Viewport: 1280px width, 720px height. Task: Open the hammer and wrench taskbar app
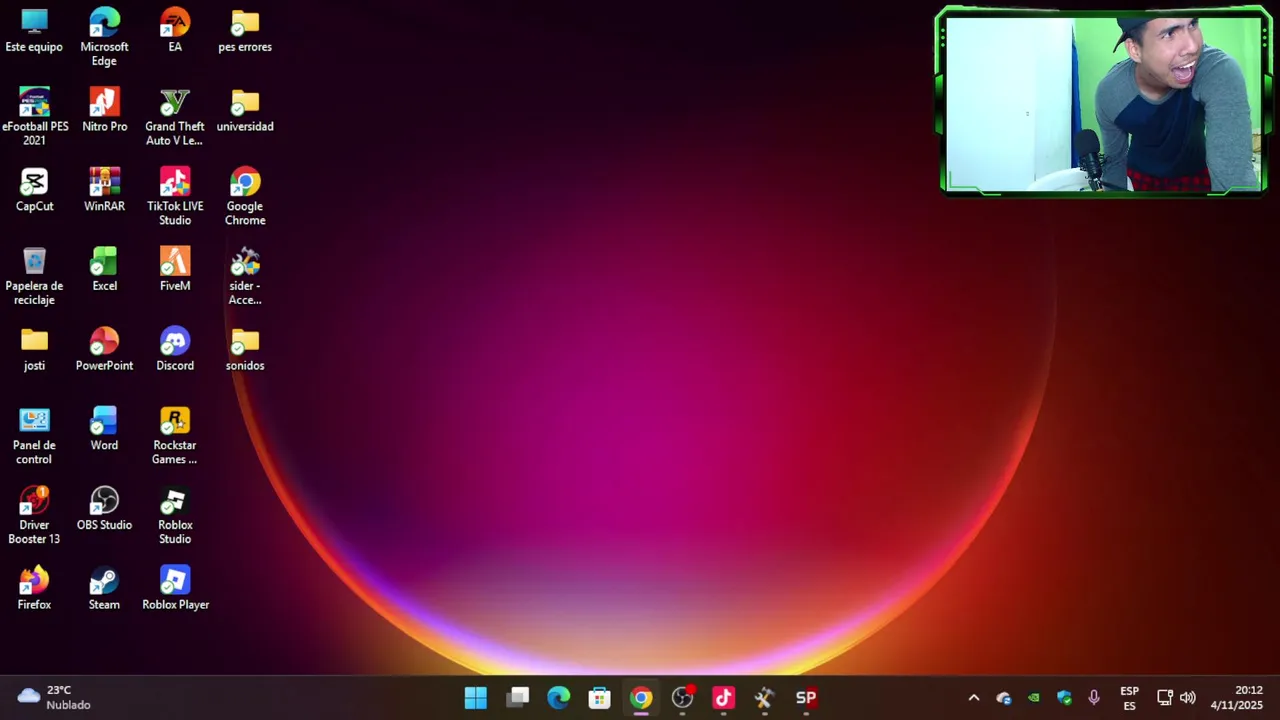(764, 698)
